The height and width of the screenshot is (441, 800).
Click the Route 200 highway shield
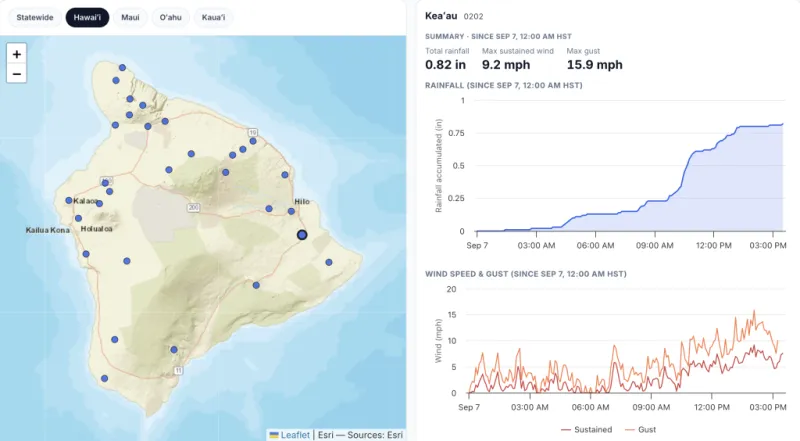(193, 207)
